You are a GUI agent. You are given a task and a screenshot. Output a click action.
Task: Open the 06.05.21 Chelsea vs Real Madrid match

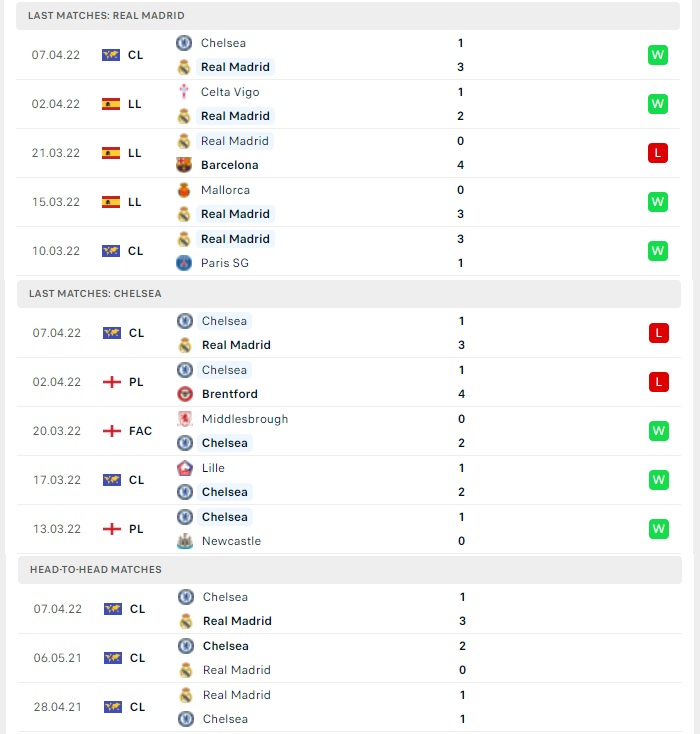pos(350,658)
